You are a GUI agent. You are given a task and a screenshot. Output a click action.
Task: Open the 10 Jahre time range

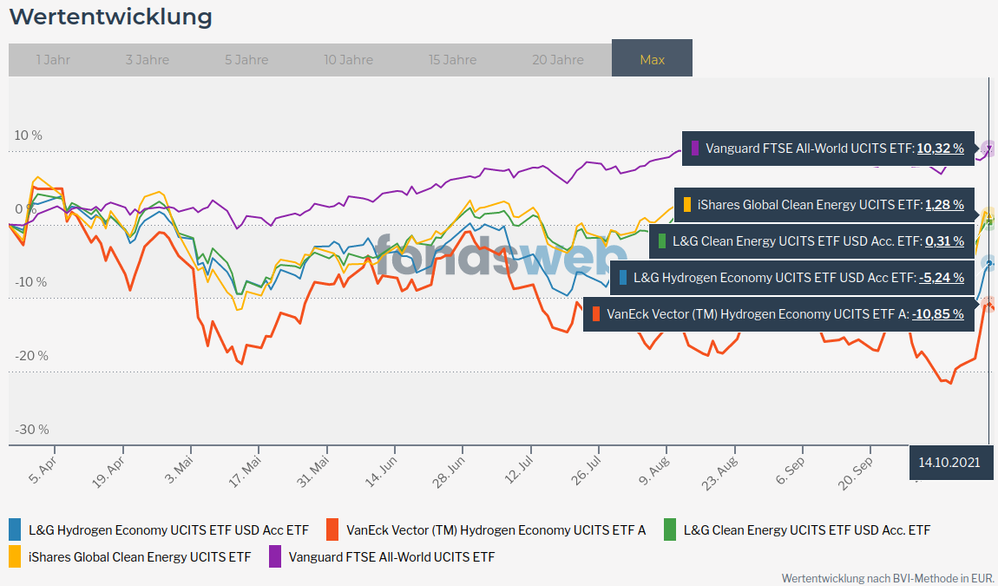pyautogui.click(x=348, y=60)
